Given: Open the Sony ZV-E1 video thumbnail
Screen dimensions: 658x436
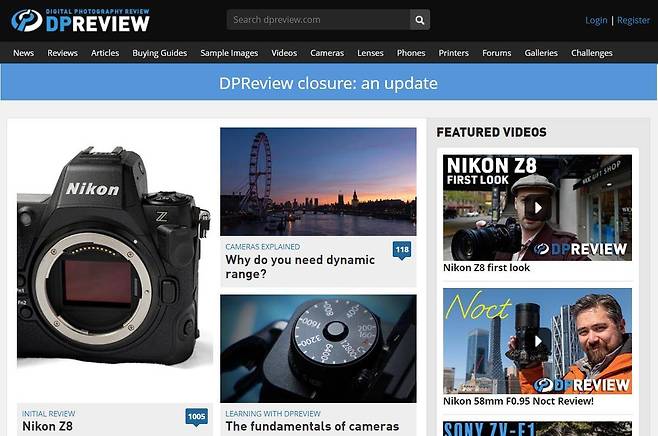Looking at the screenshot, I should click(537, 429).
